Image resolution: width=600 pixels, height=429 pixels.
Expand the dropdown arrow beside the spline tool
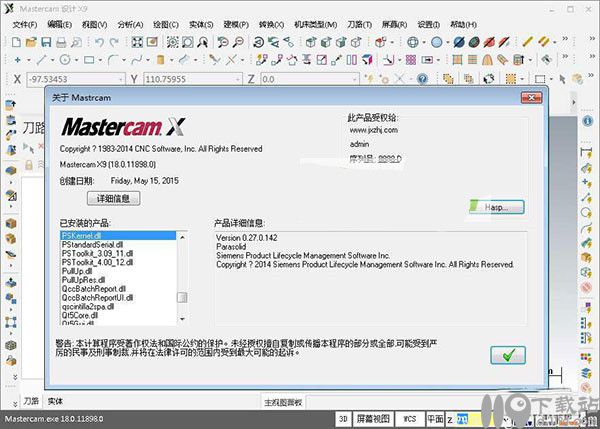[x=148, y=60]
